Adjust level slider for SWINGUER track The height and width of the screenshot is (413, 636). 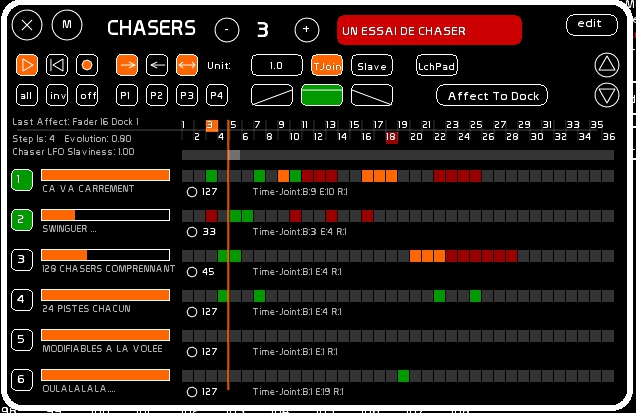point(105,215)
